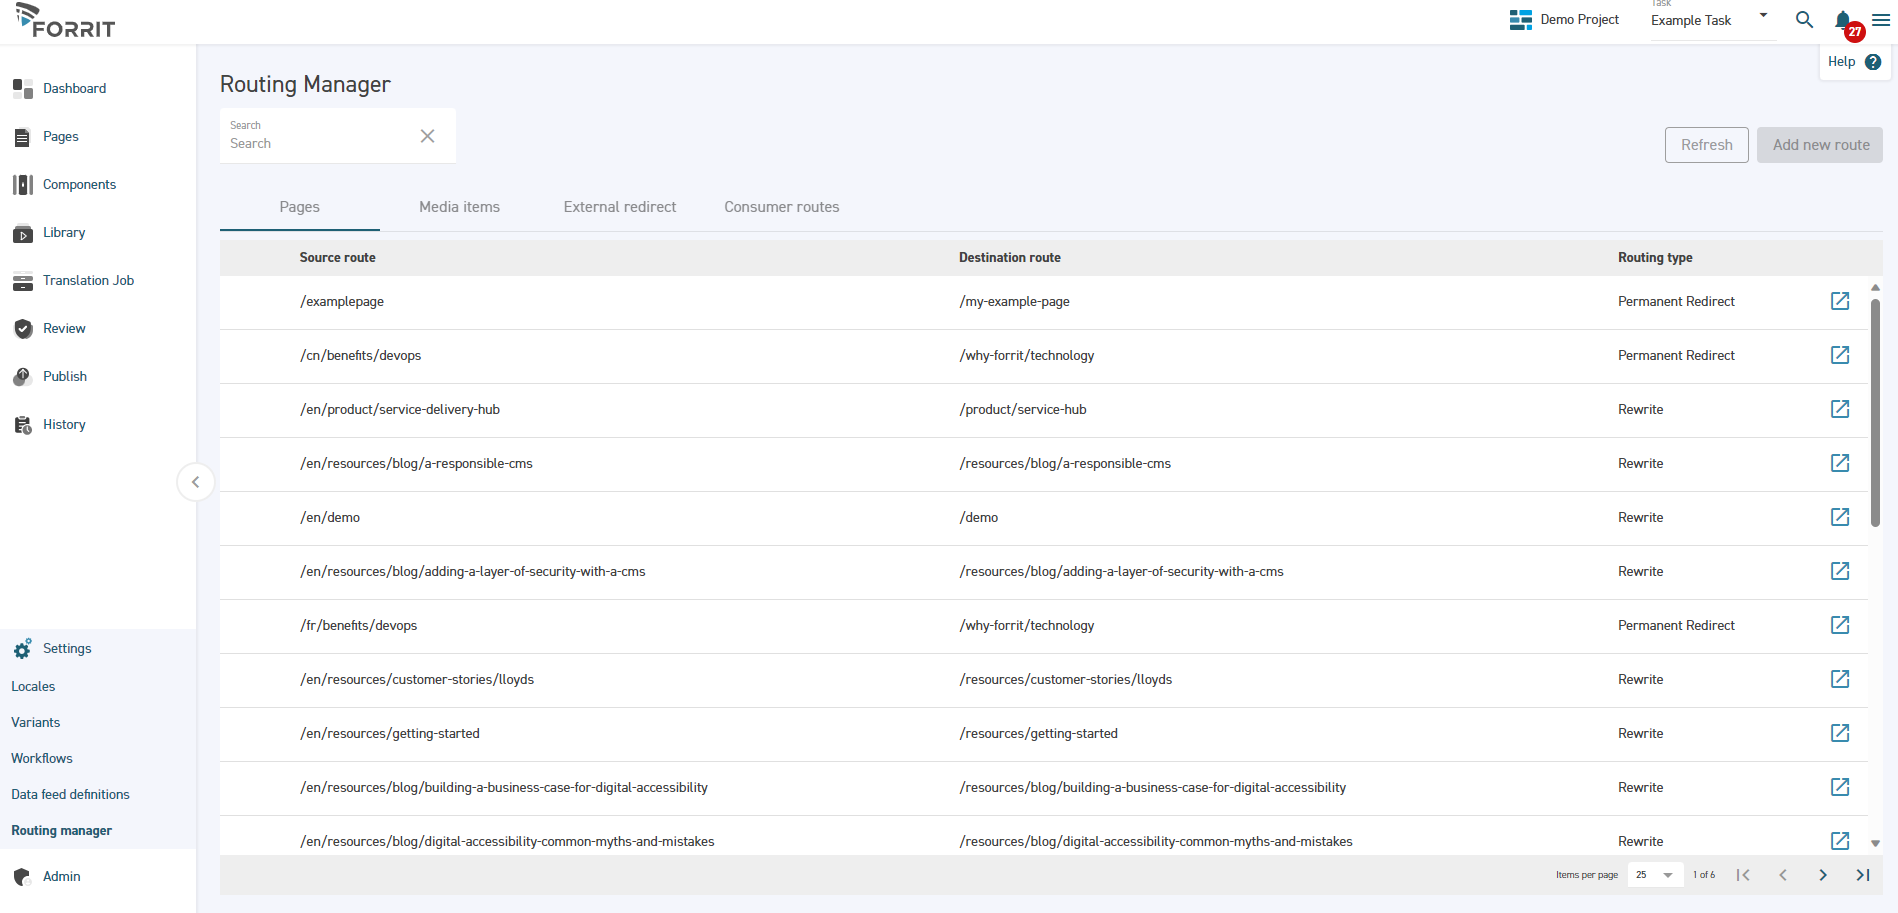View the History panel
This screenshot has height=913, width=1898.
coord(63,424)
